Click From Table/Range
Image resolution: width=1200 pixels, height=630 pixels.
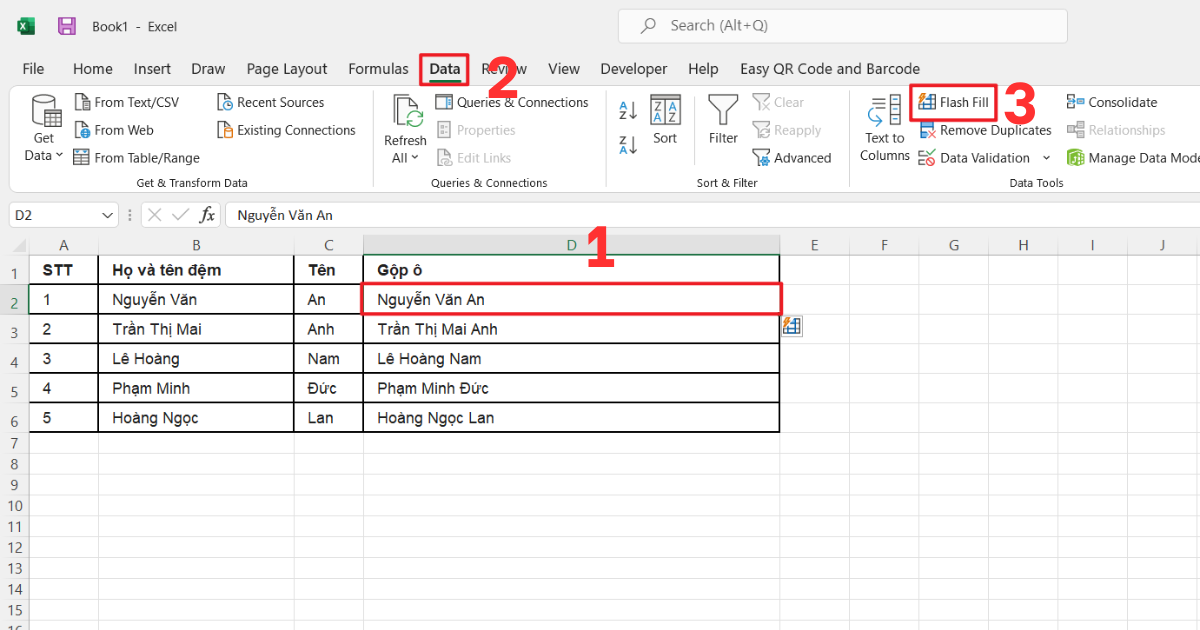point(137,158)
